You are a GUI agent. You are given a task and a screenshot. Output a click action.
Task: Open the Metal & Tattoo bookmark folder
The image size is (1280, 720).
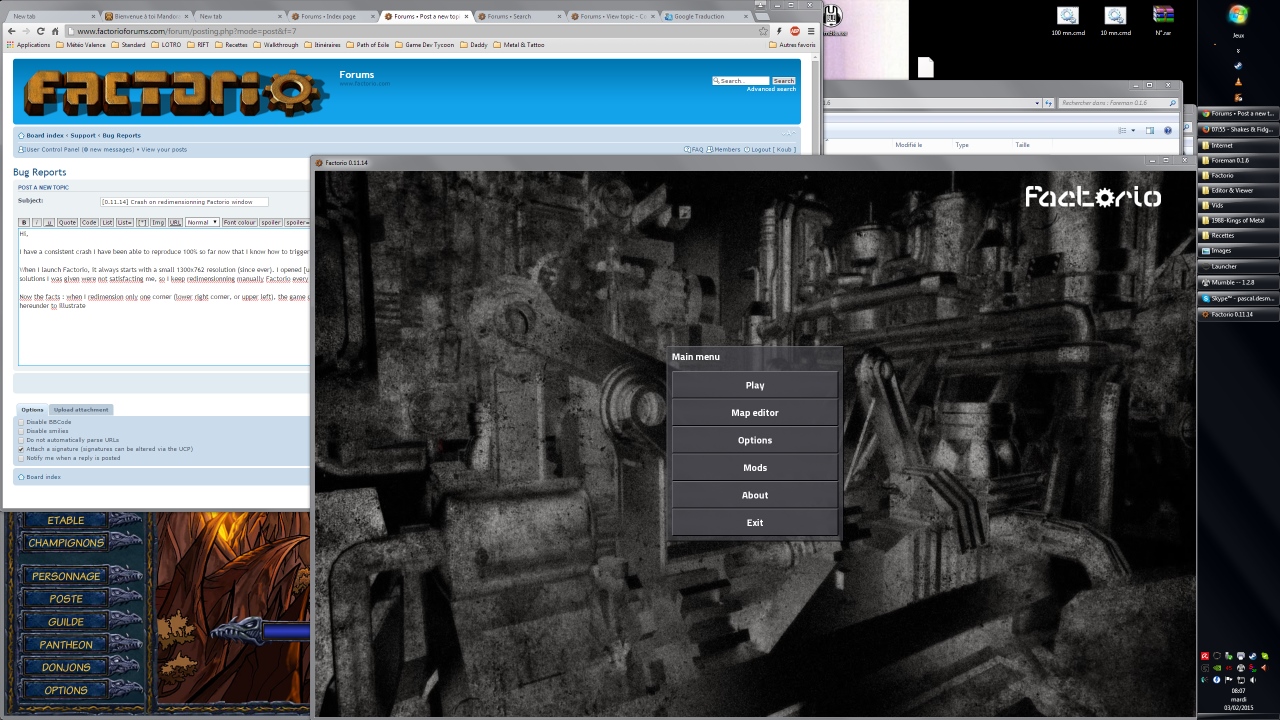[x=518, y=45]
